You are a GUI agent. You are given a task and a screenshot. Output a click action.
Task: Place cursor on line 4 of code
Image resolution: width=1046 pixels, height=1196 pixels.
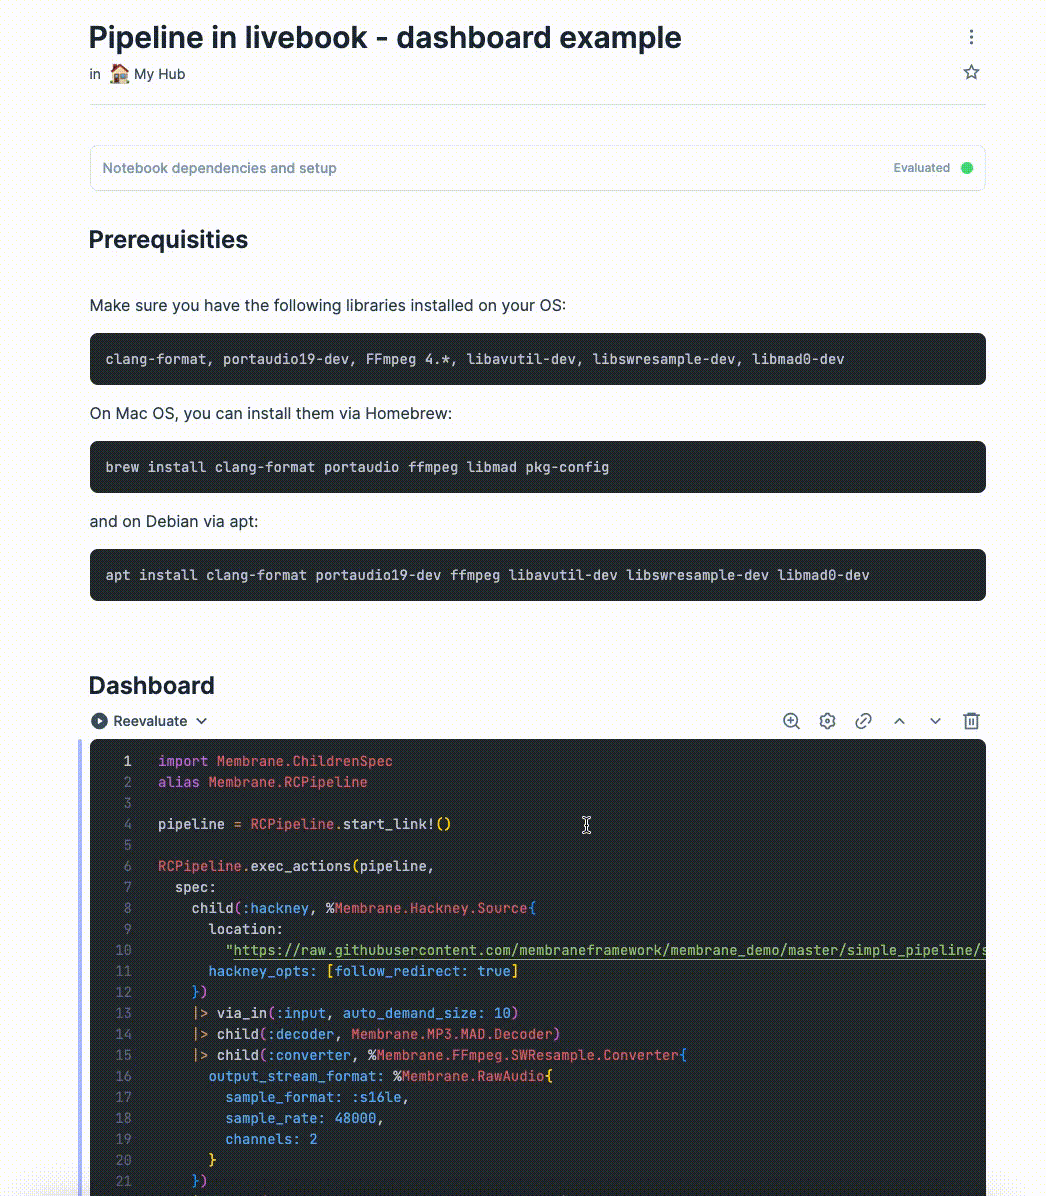pos(305,824)
